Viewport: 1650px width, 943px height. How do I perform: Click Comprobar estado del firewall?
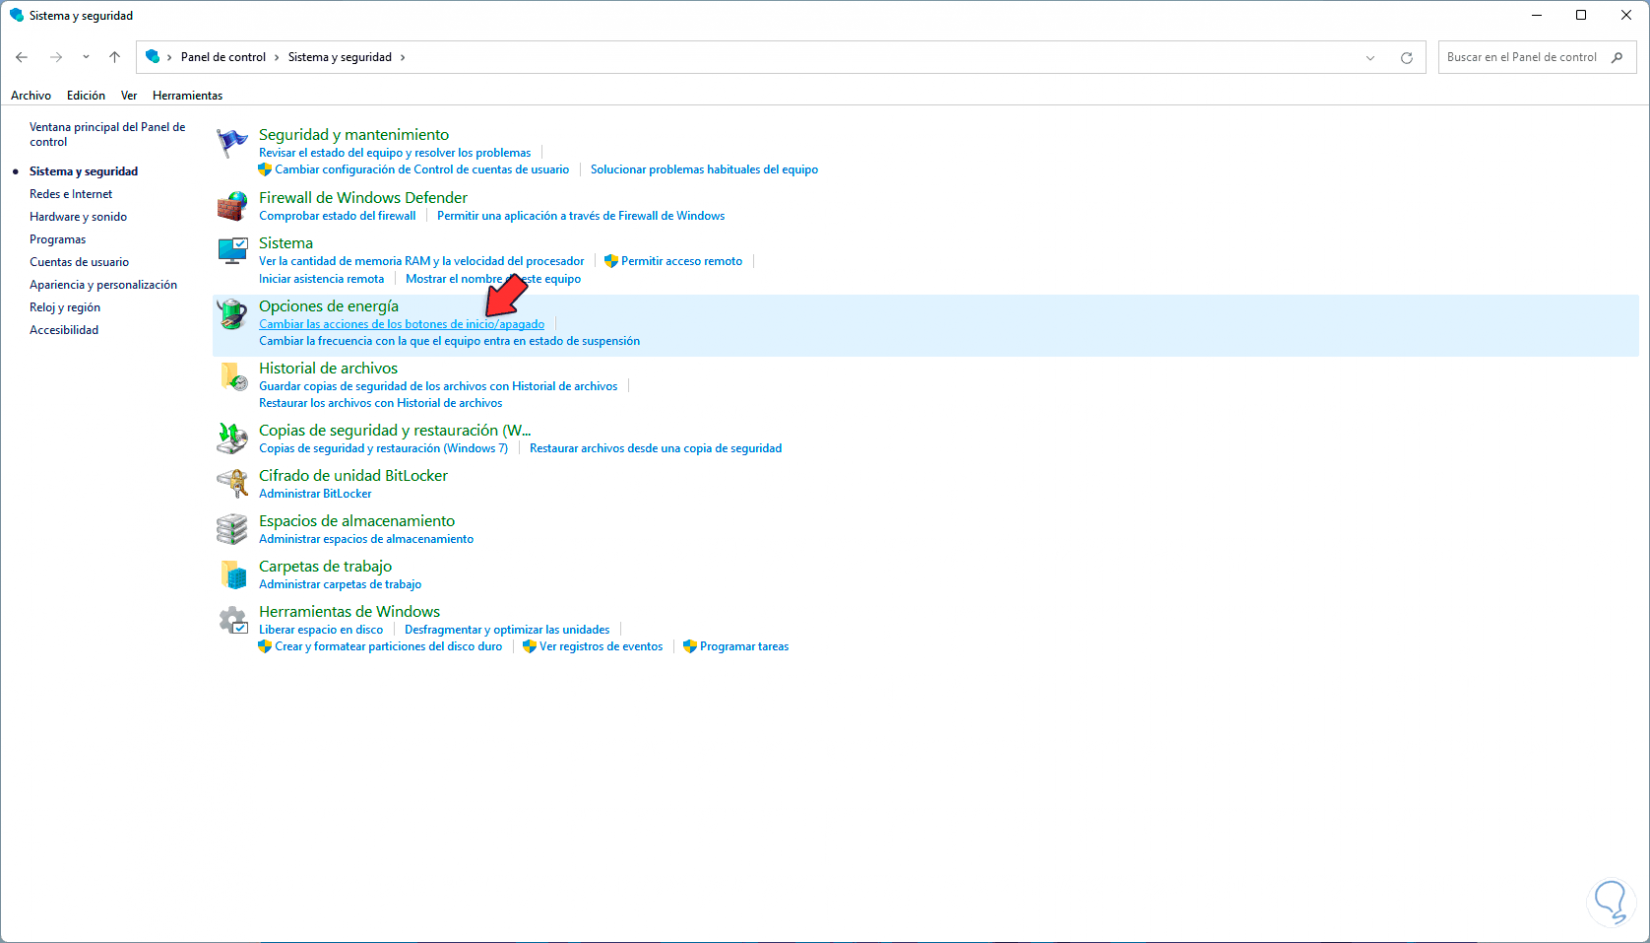point(337,216)
